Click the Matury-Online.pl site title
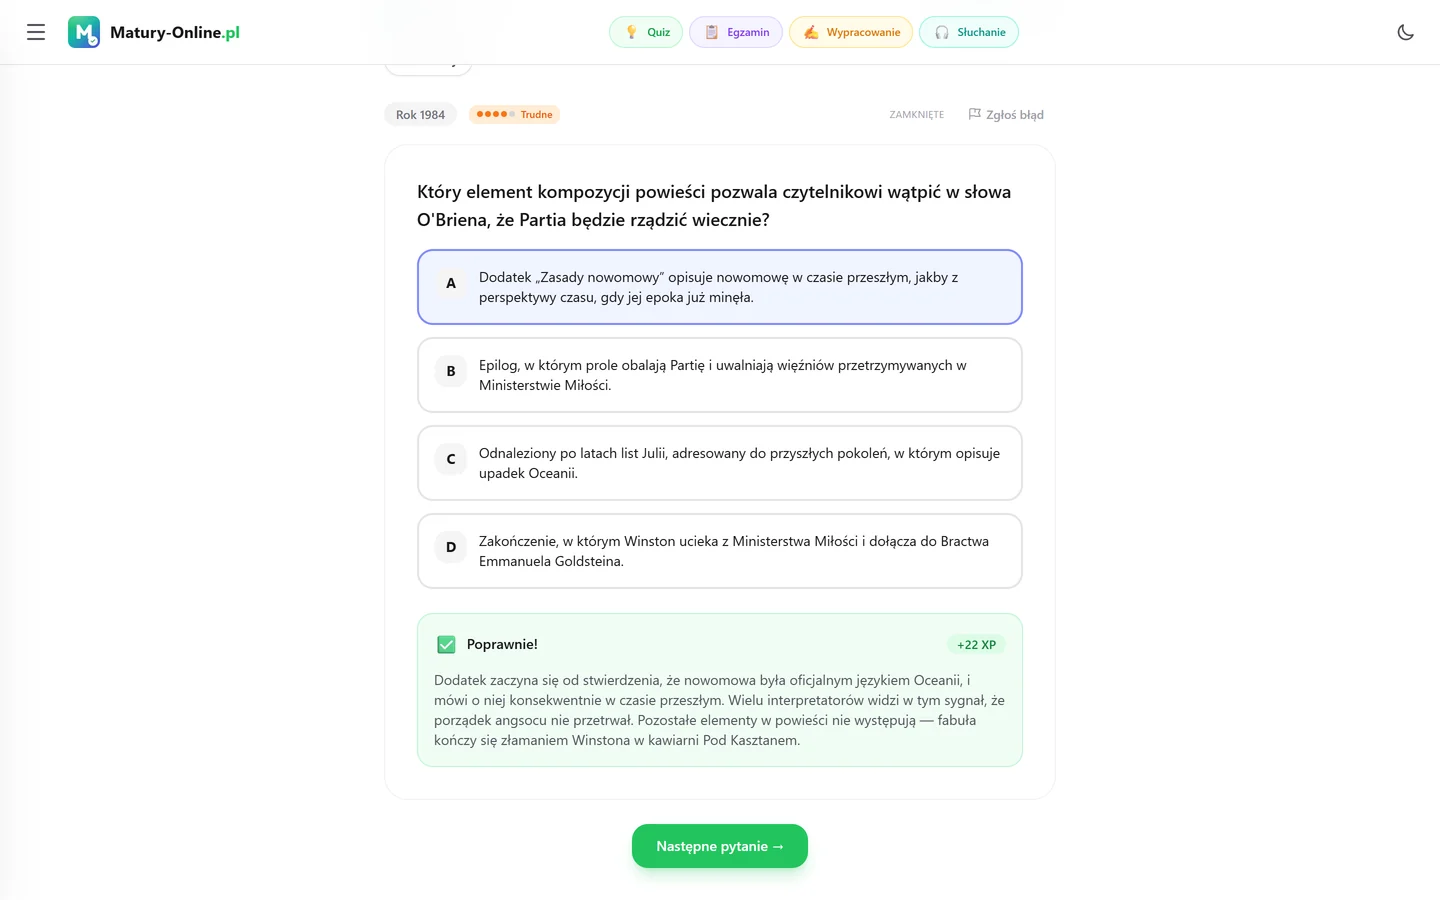Image resolution: width=1440 pixels, height=900 pixels. (x=175, y=32)
